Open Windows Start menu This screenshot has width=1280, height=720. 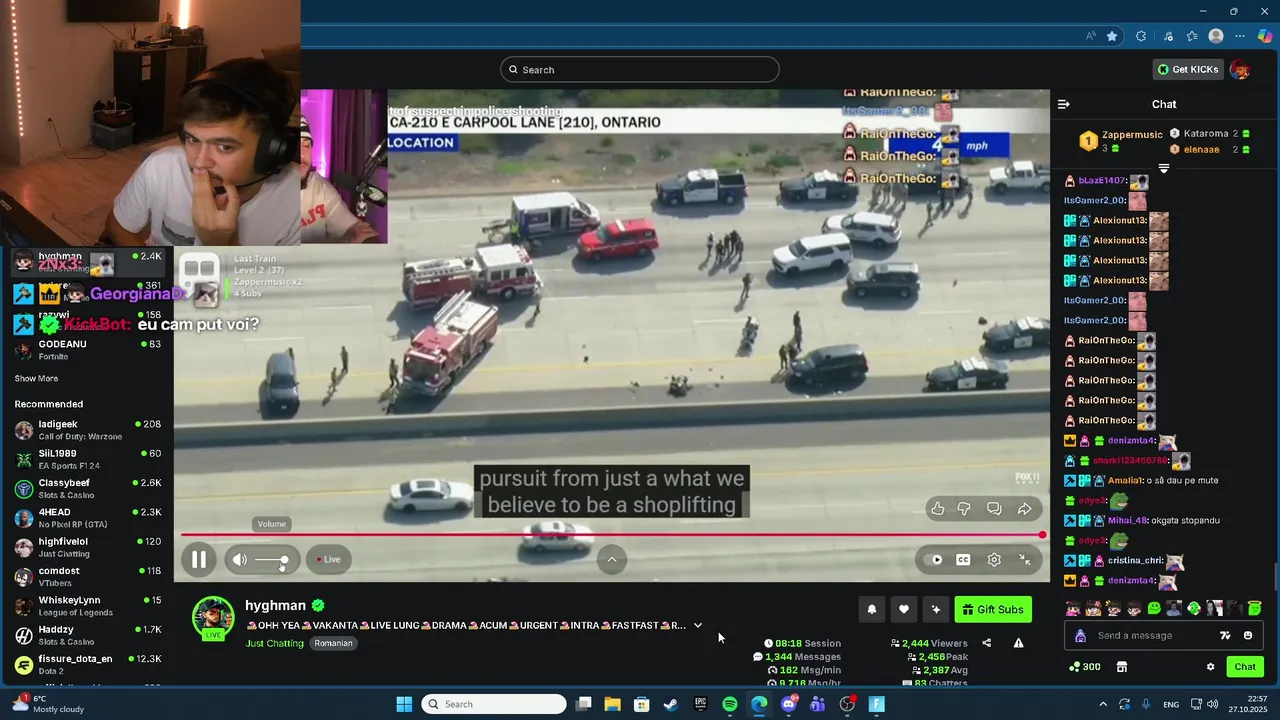(404, 704)
